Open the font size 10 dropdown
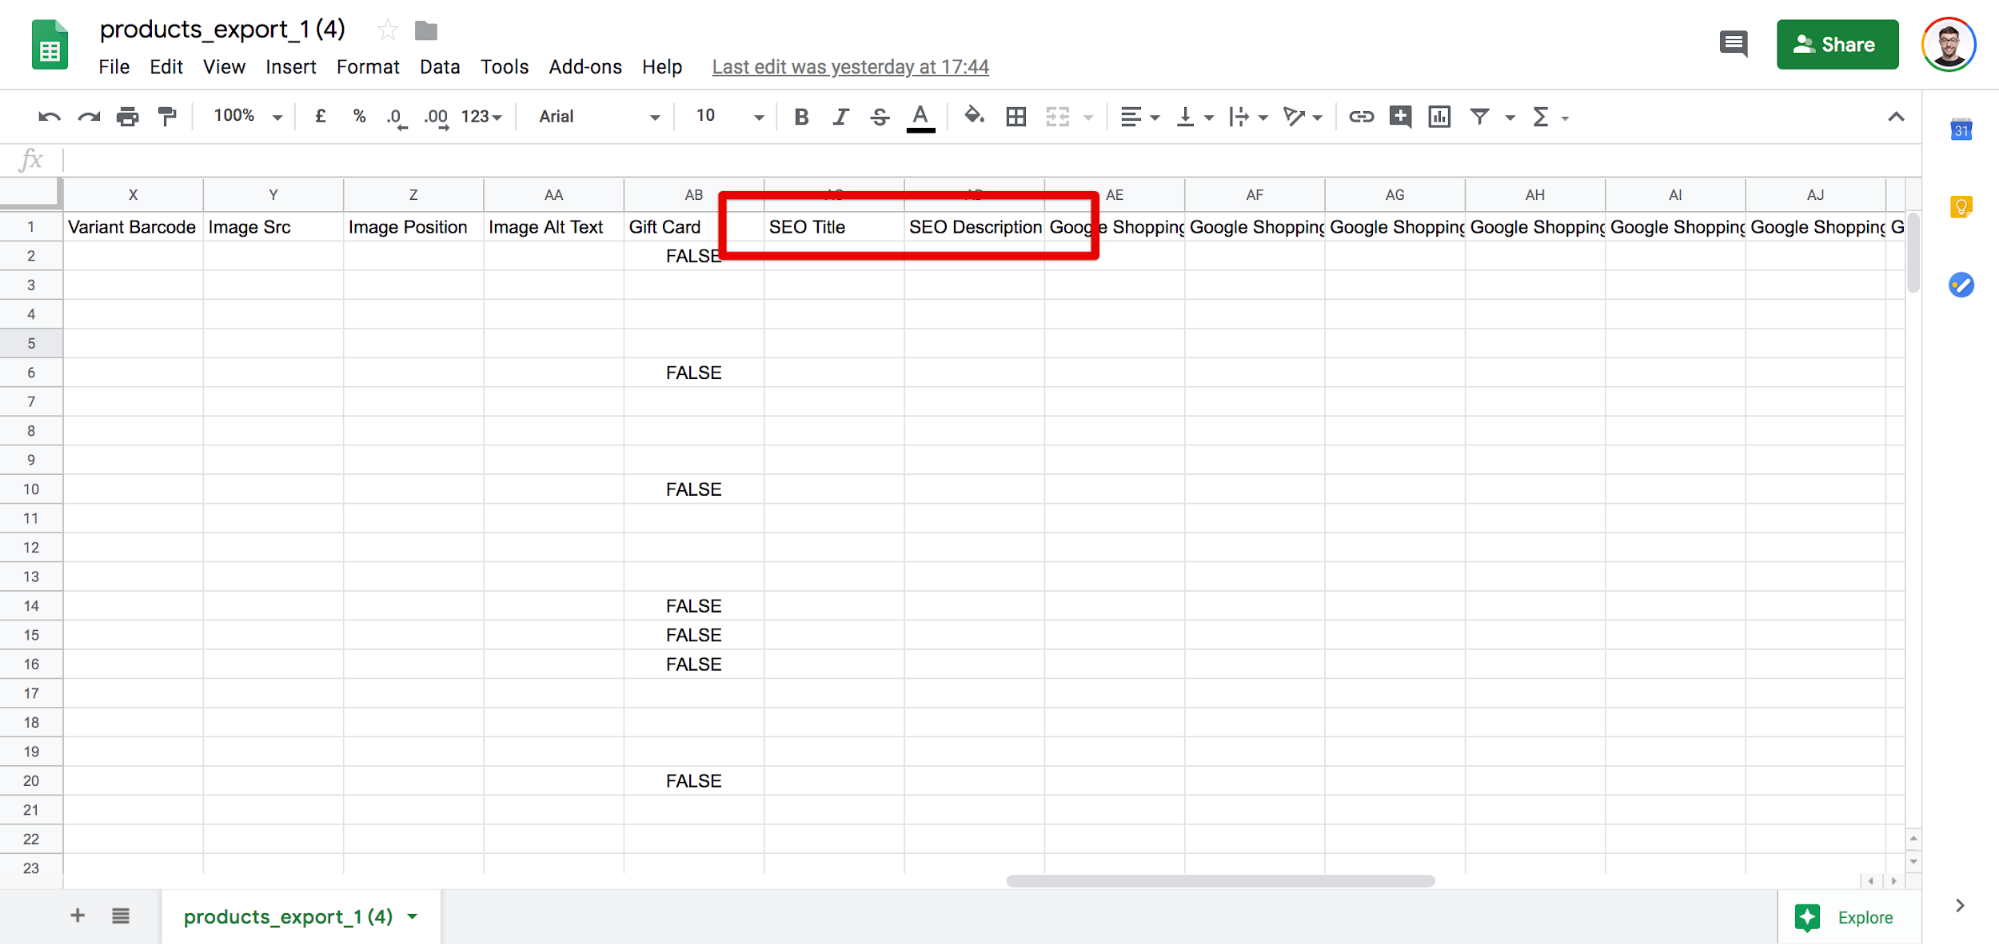Screen dimensions: 1999x945 pos(729,116)
